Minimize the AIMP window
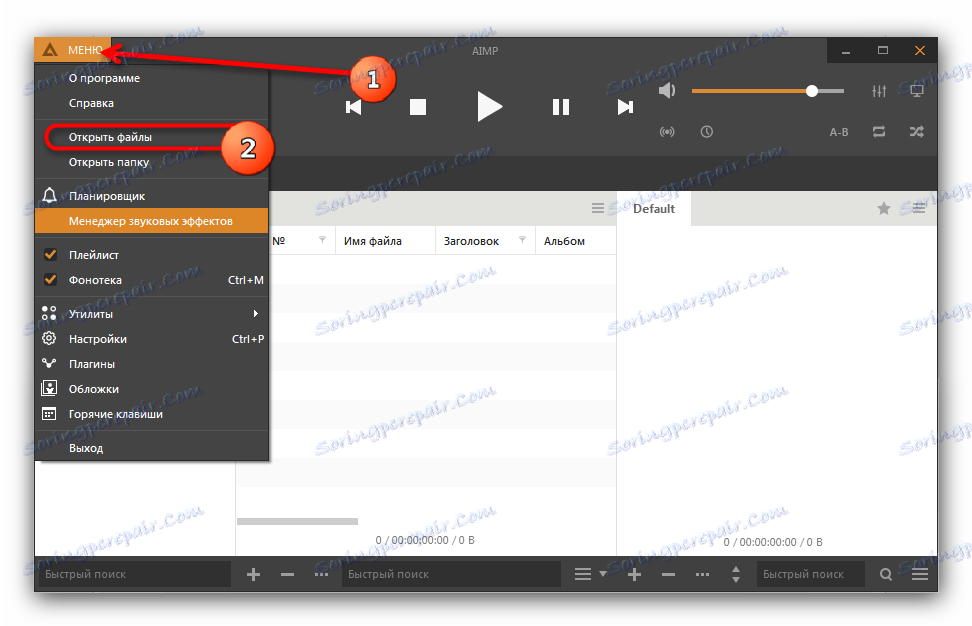972x626 pixels. coord(846,51)
